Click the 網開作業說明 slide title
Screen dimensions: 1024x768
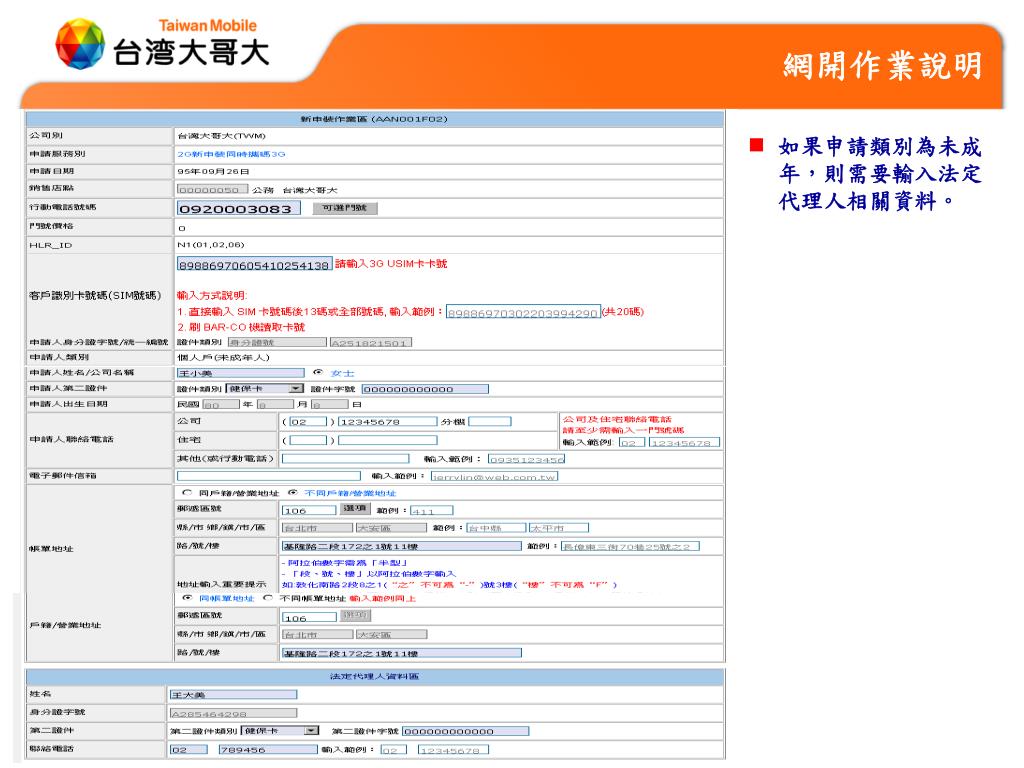pyautogui.click(x=884, y=65)
